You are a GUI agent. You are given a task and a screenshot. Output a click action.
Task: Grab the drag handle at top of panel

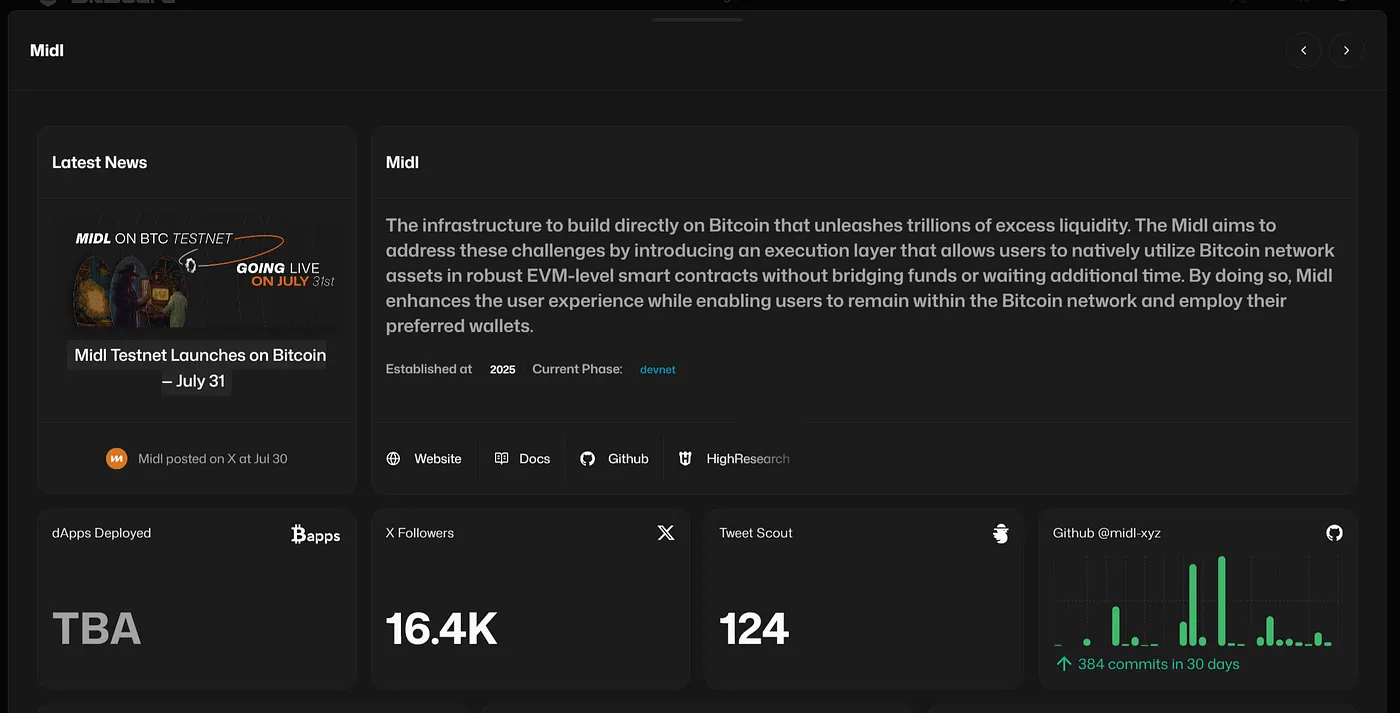[697, 19]
